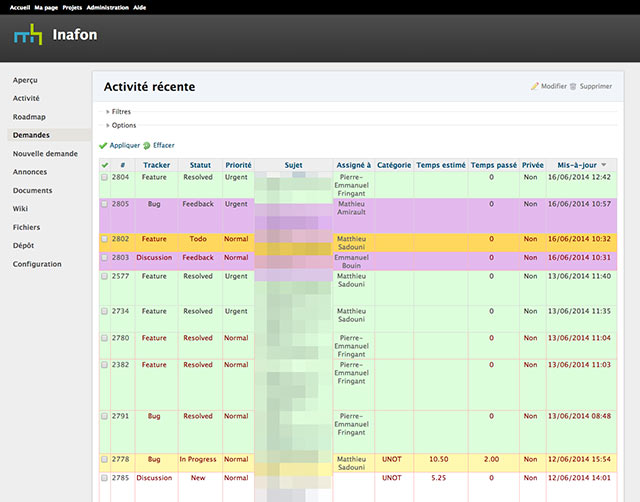This screenshot has height=502, width=640.
Task: Toggle checkbox for issue 2734
Action: [x=104, y=311]
